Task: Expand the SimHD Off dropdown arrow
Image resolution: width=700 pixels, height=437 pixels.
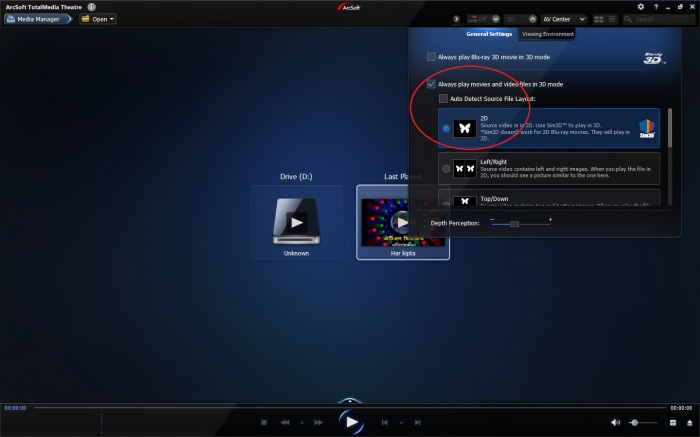Action: point(496,19)
